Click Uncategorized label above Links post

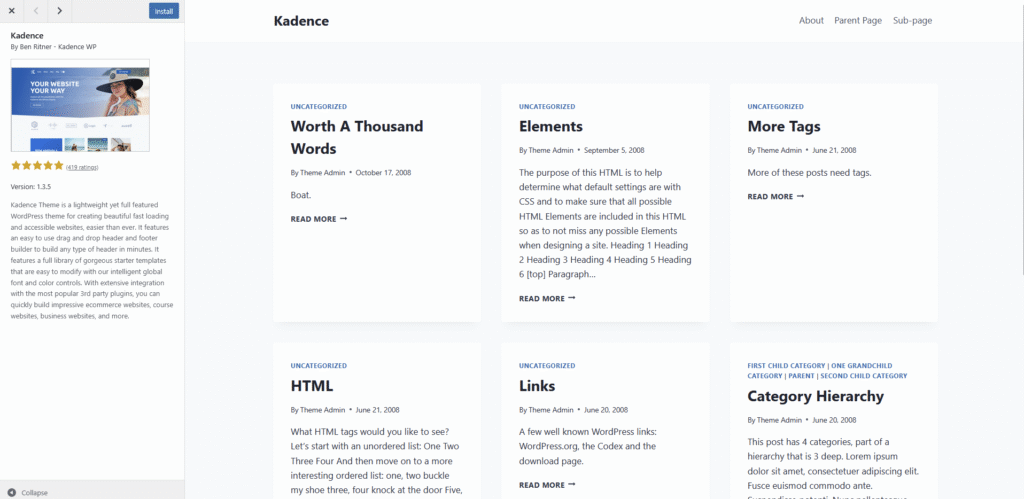click(547, 366)
